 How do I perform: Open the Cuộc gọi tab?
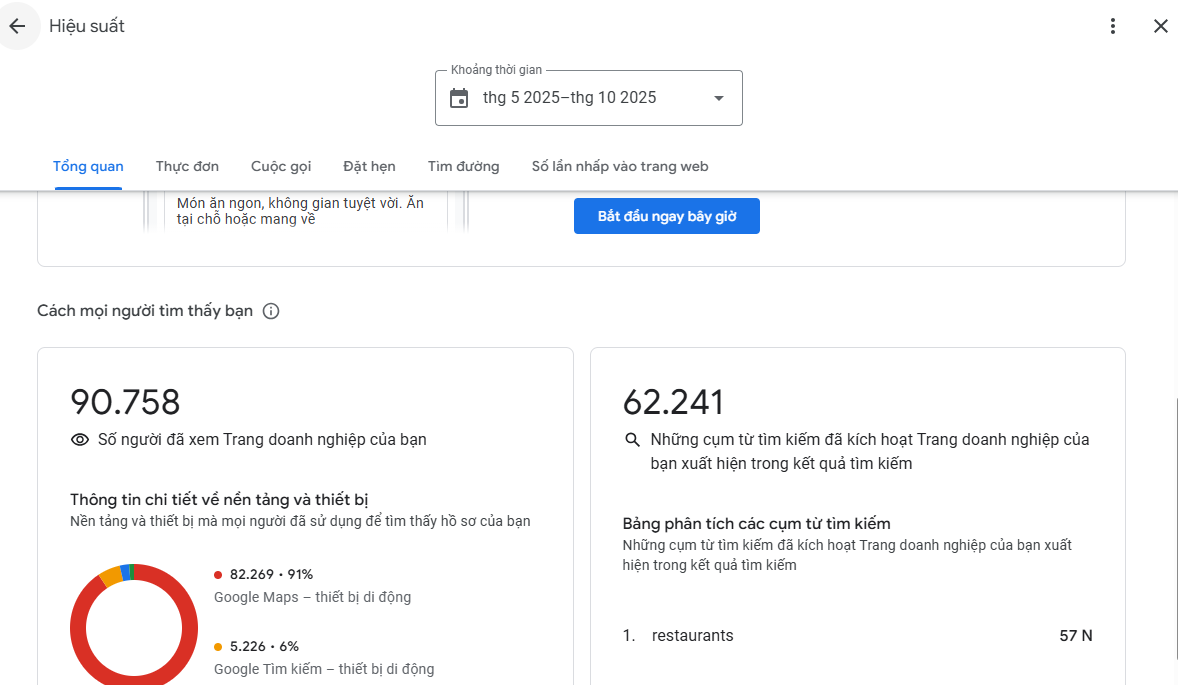point(281,167)
